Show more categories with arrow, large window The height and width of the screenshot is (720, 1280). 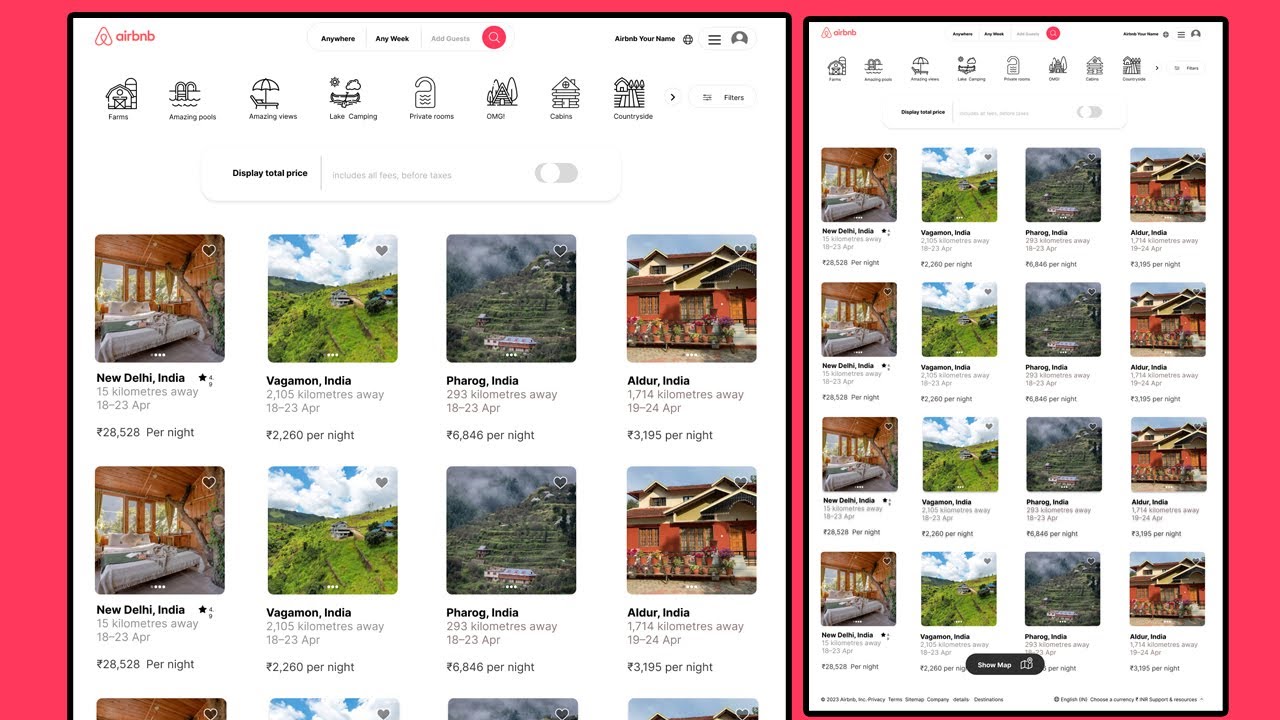coord(673,97)
